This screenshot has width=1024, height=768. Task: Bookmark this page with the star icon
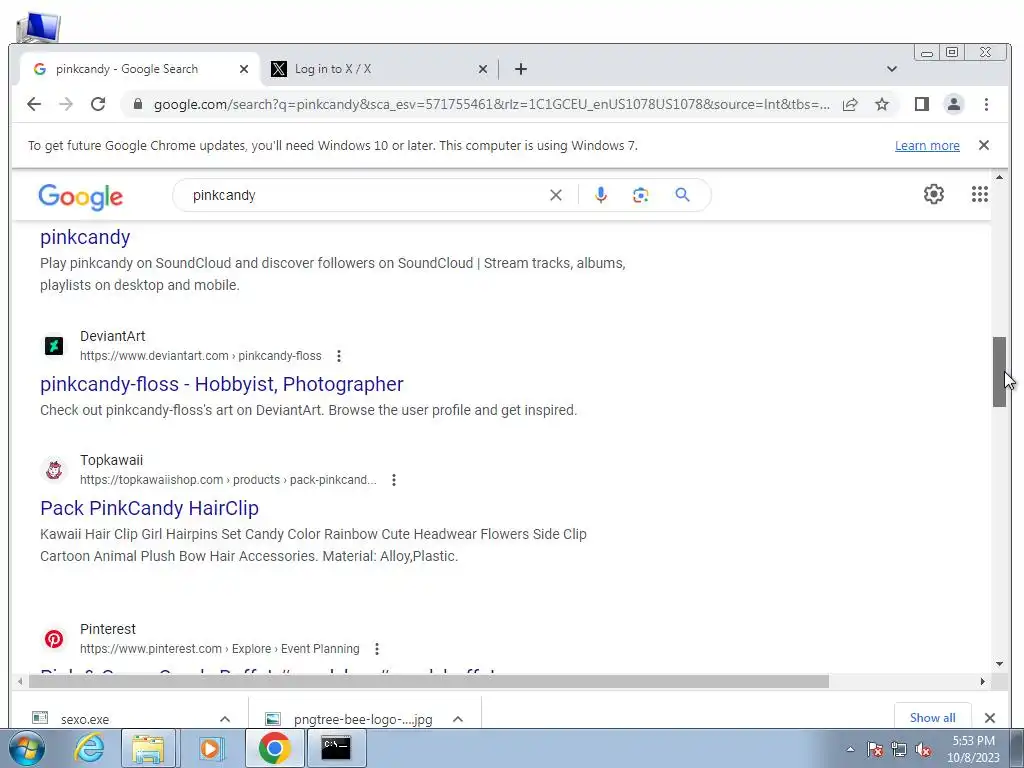click(882, 104)
